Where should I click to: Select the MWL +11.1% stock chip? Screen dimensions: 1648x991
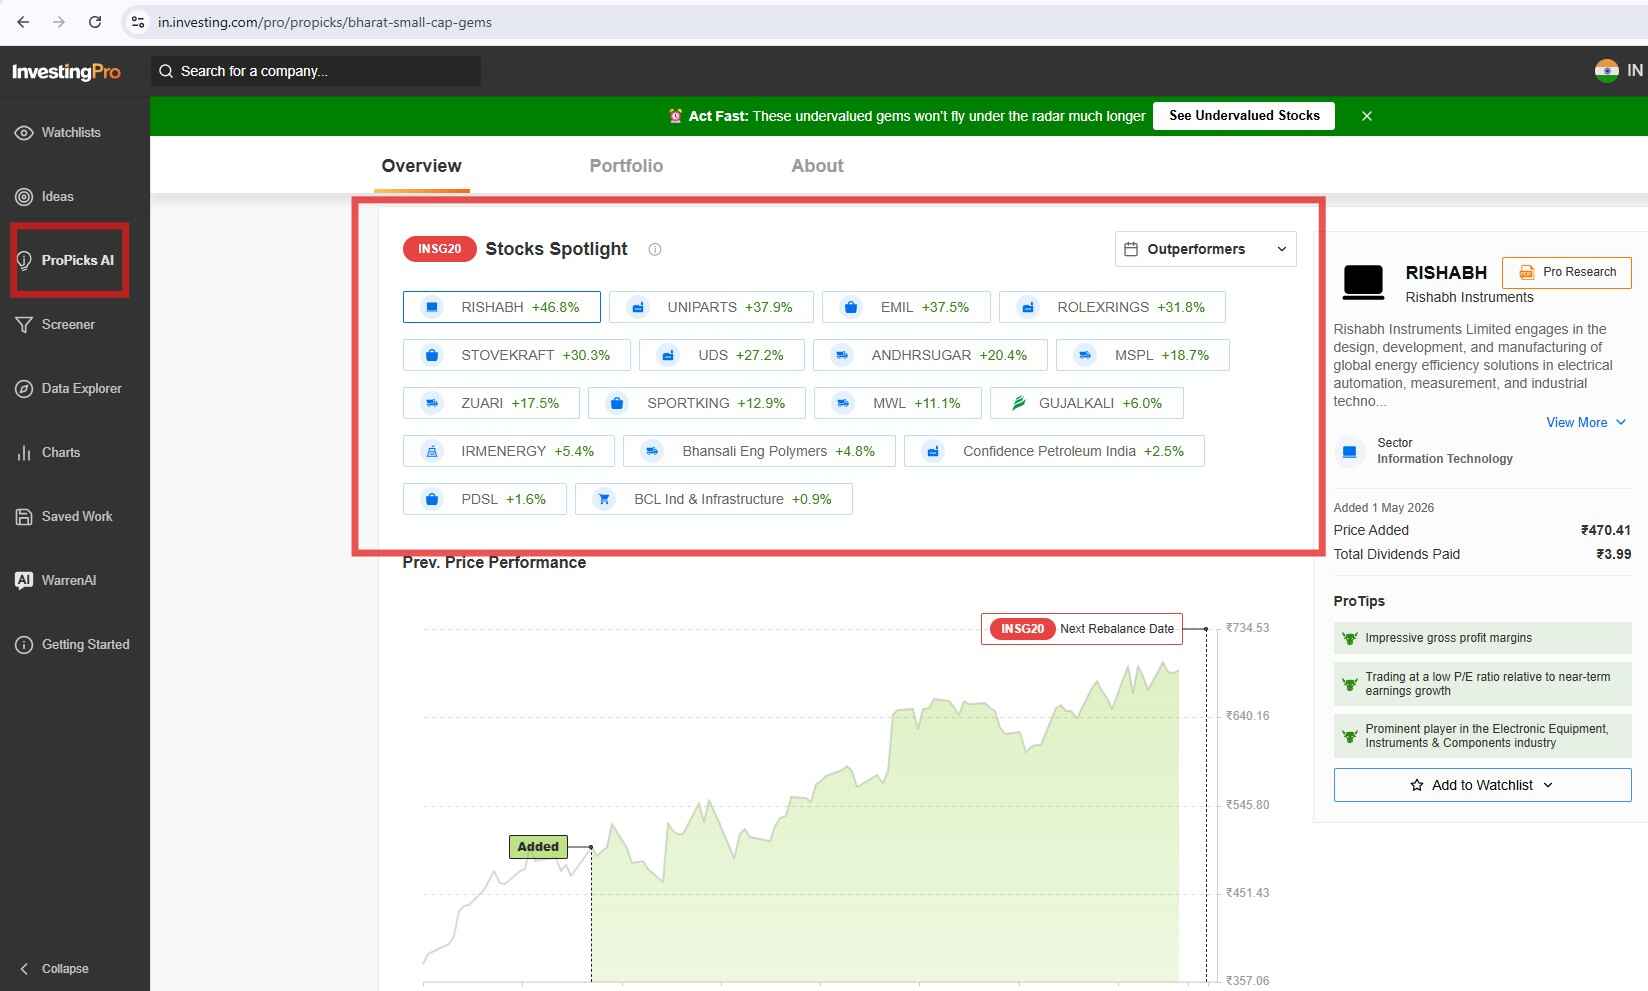pos(898,403)
